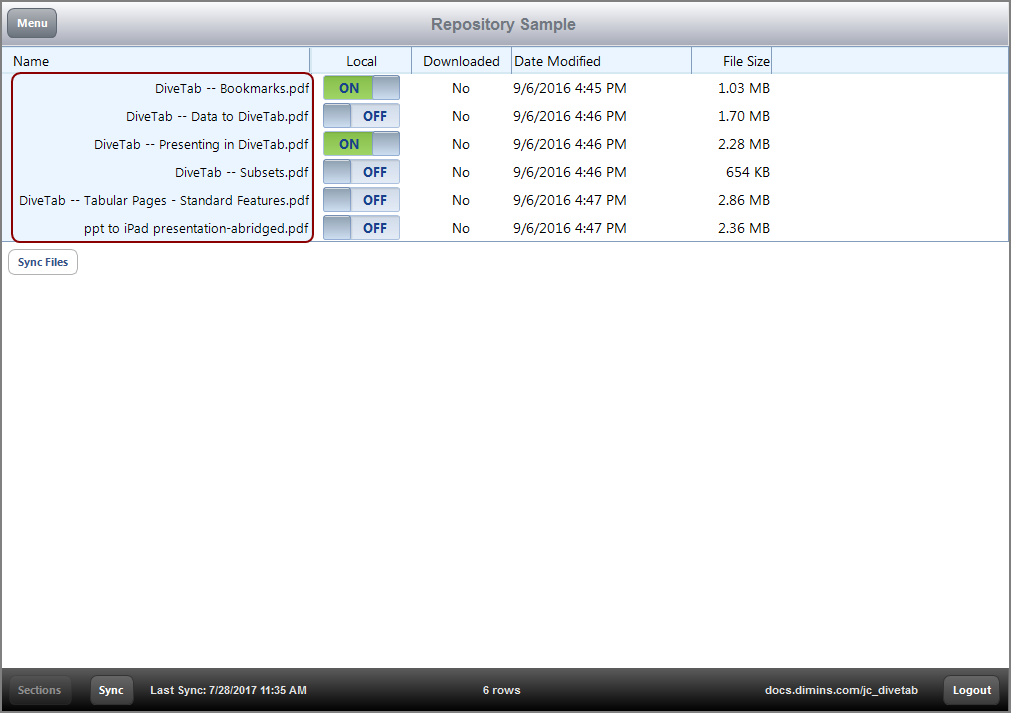Image resolution: width=1011 pixels, height=713 pixels.
Task: Select file DiveTab -- Bookmarks.pdf
Action: (232, 88)
